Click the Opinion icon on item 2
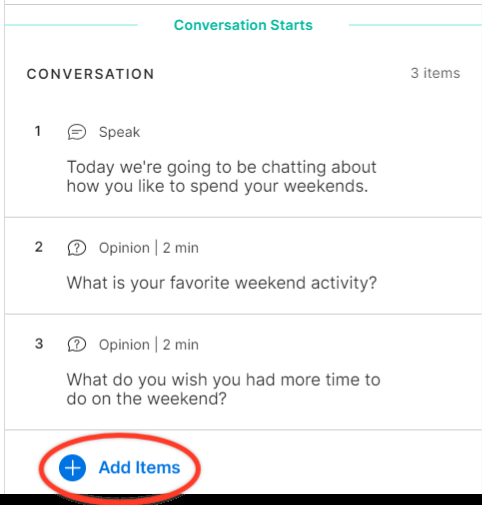Screen dimensions: 482x505 click(x=77, y=248)
